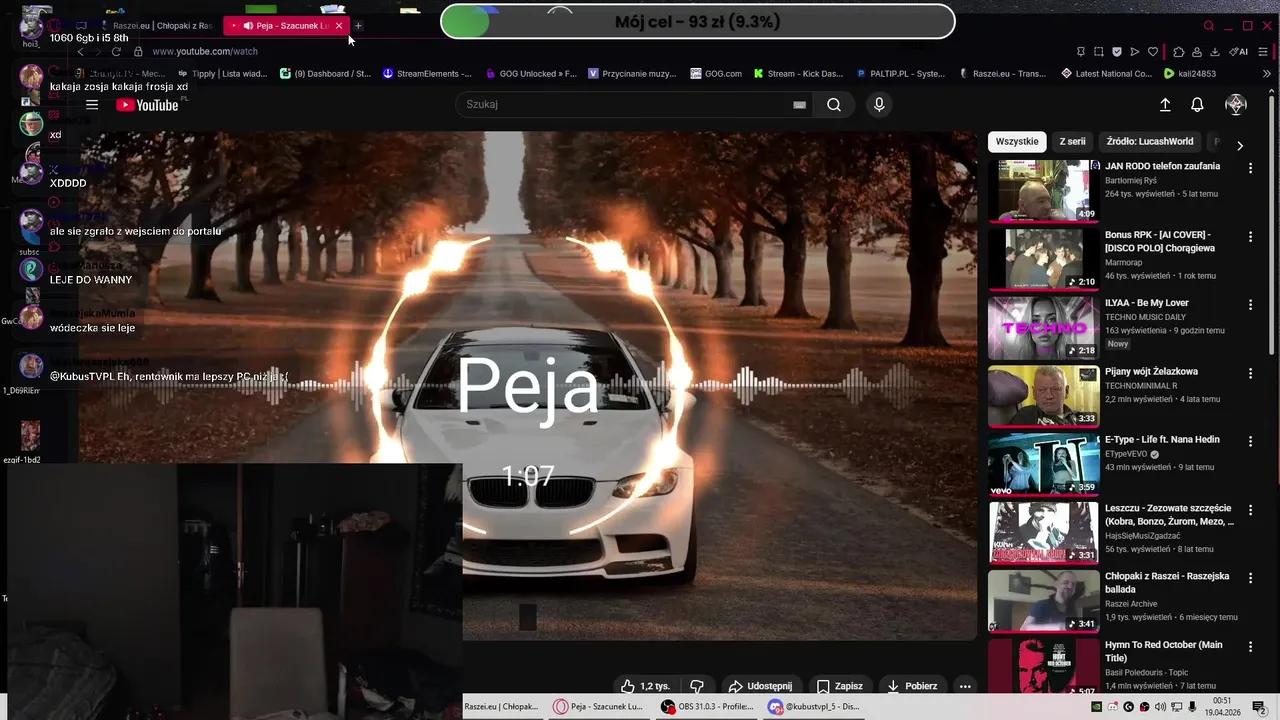
Task: Open options menu for Pijany wójt Żelazkowa
Action: click(x=1250, y=373)
